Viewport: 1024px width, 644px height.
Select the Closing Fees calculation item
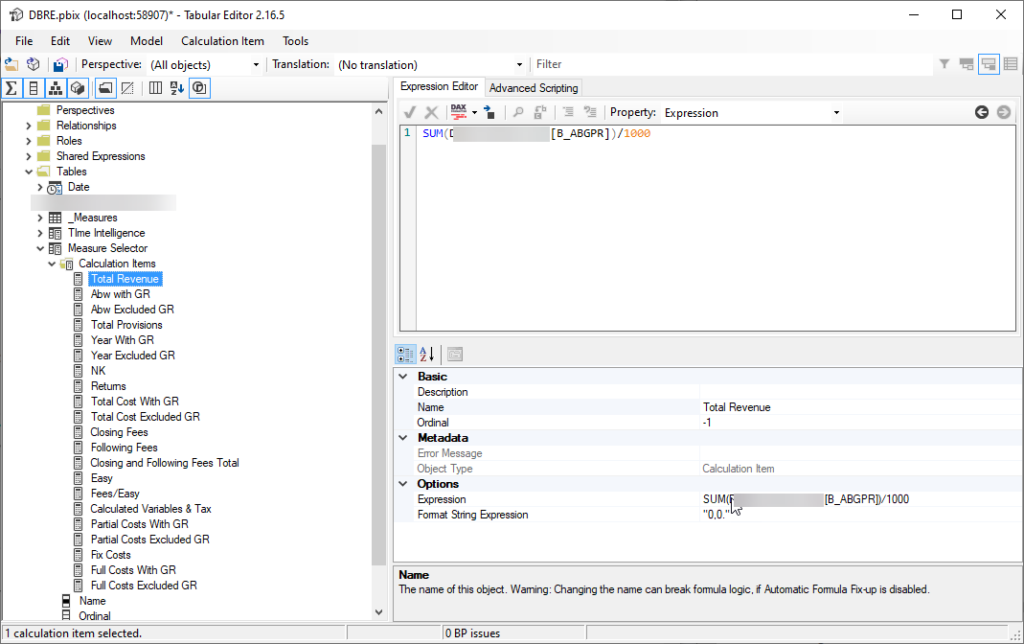(119, 432)
